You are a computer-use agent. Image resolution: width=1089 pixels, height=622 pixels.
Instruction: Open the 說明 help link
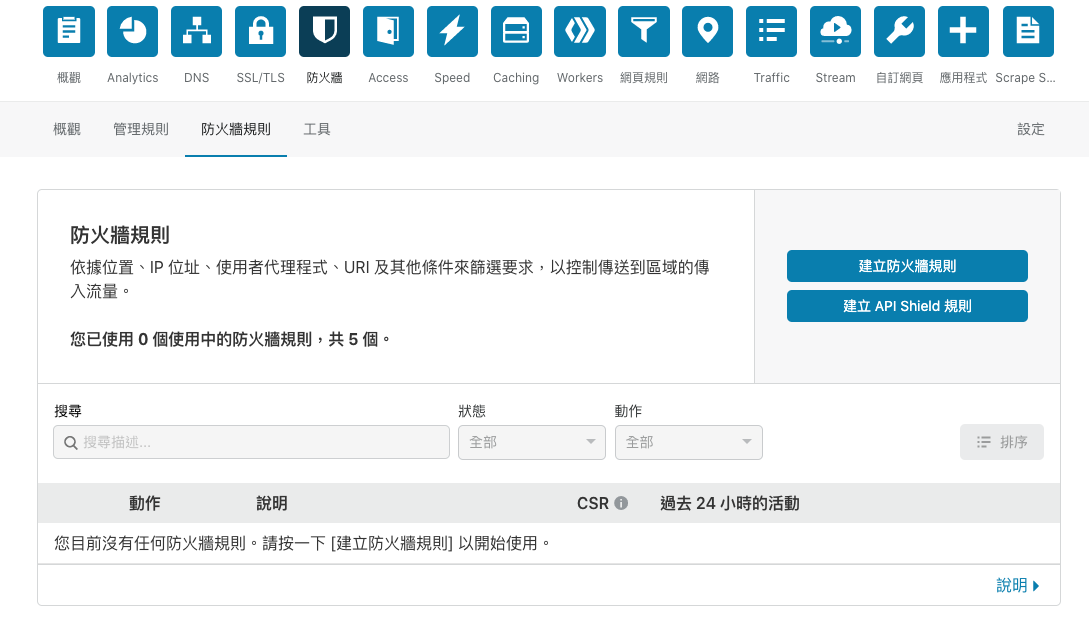click(1018, 585)
